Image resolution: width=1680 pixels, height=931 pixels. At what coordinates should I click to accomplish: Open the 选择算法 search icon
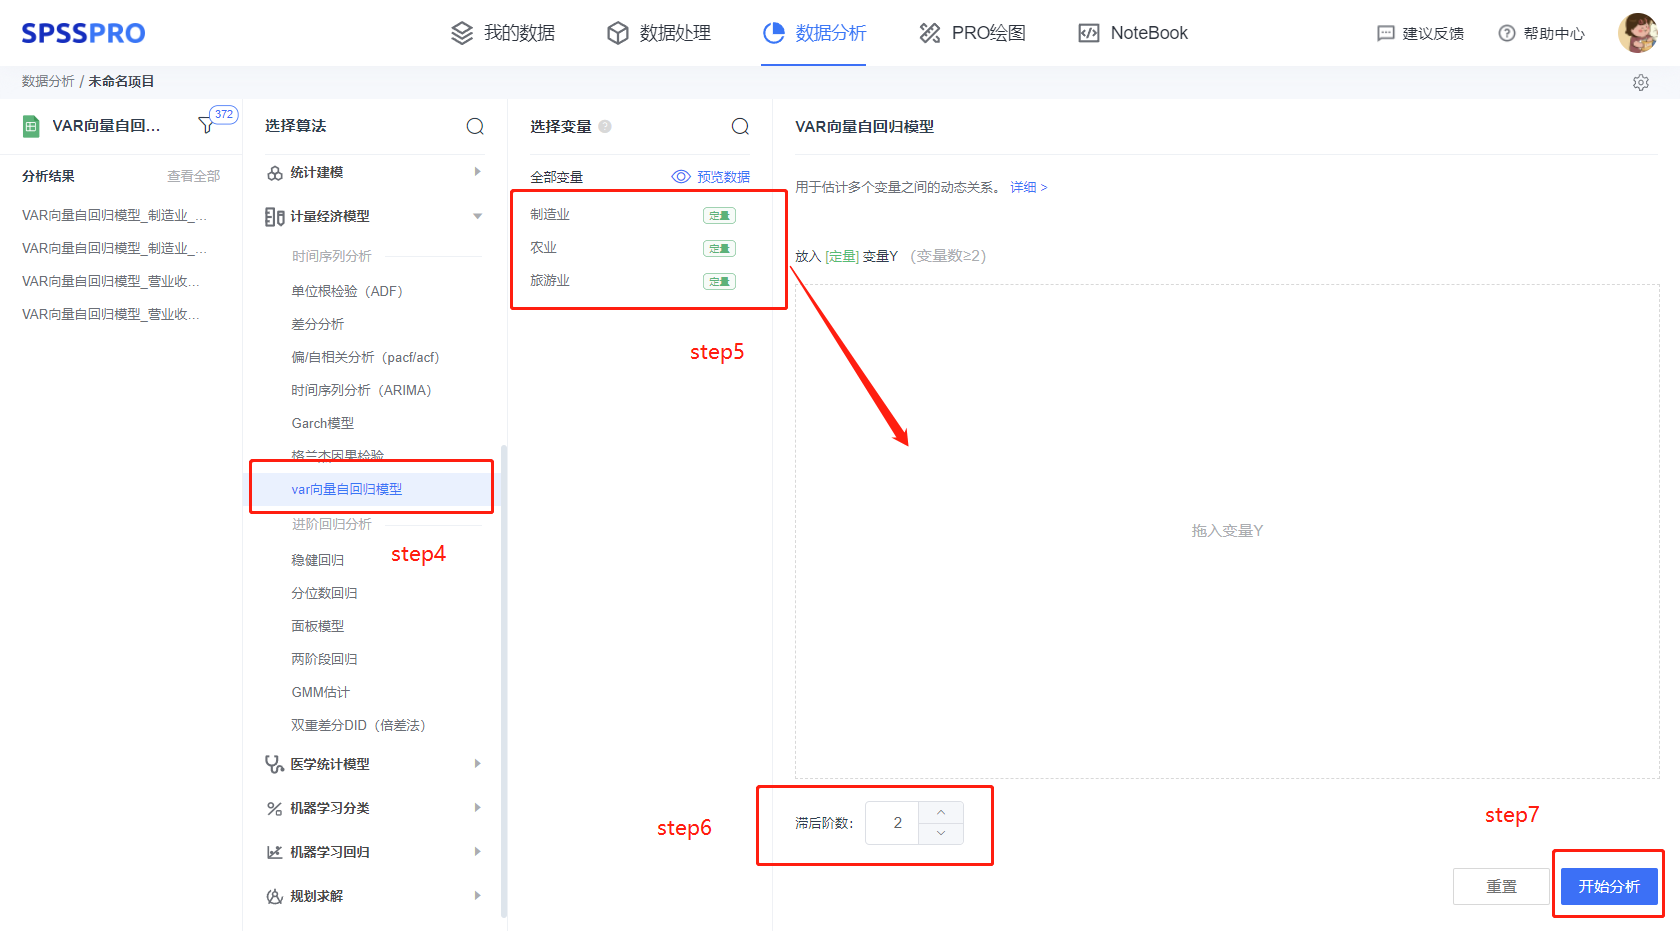[x=475, y=126]
